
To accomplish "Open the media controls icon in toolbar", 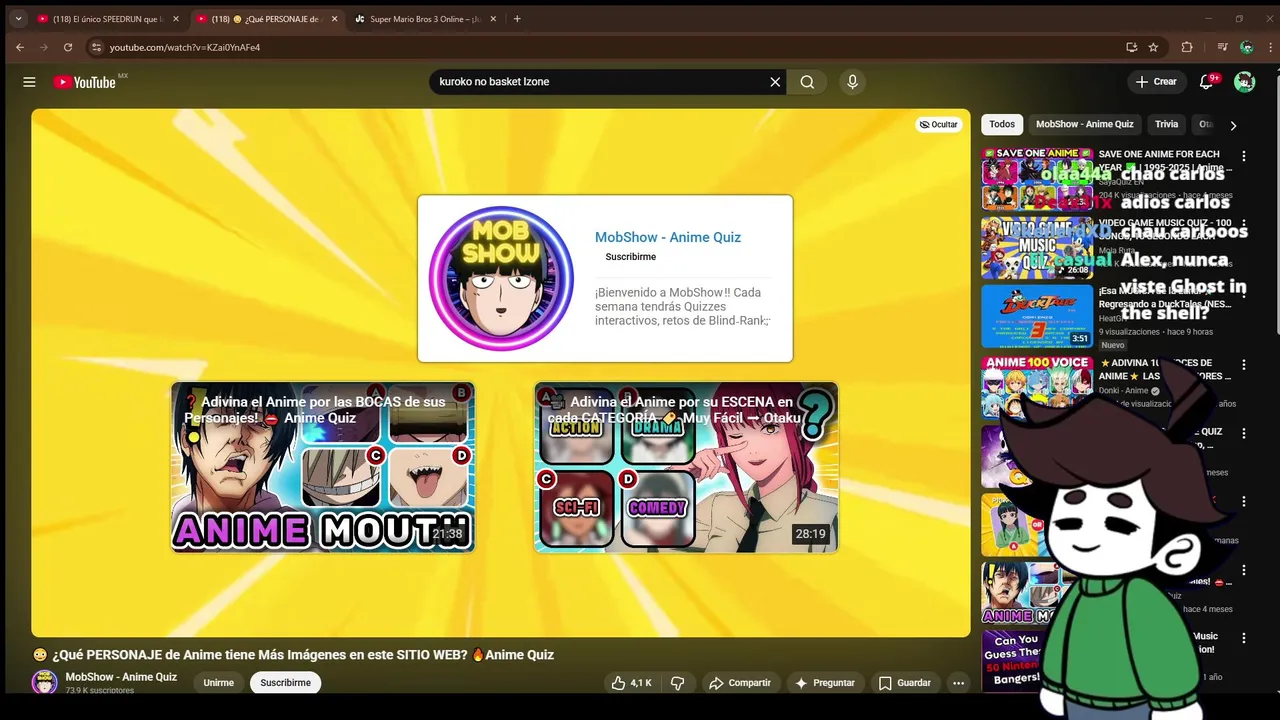I will point(1222,47).
